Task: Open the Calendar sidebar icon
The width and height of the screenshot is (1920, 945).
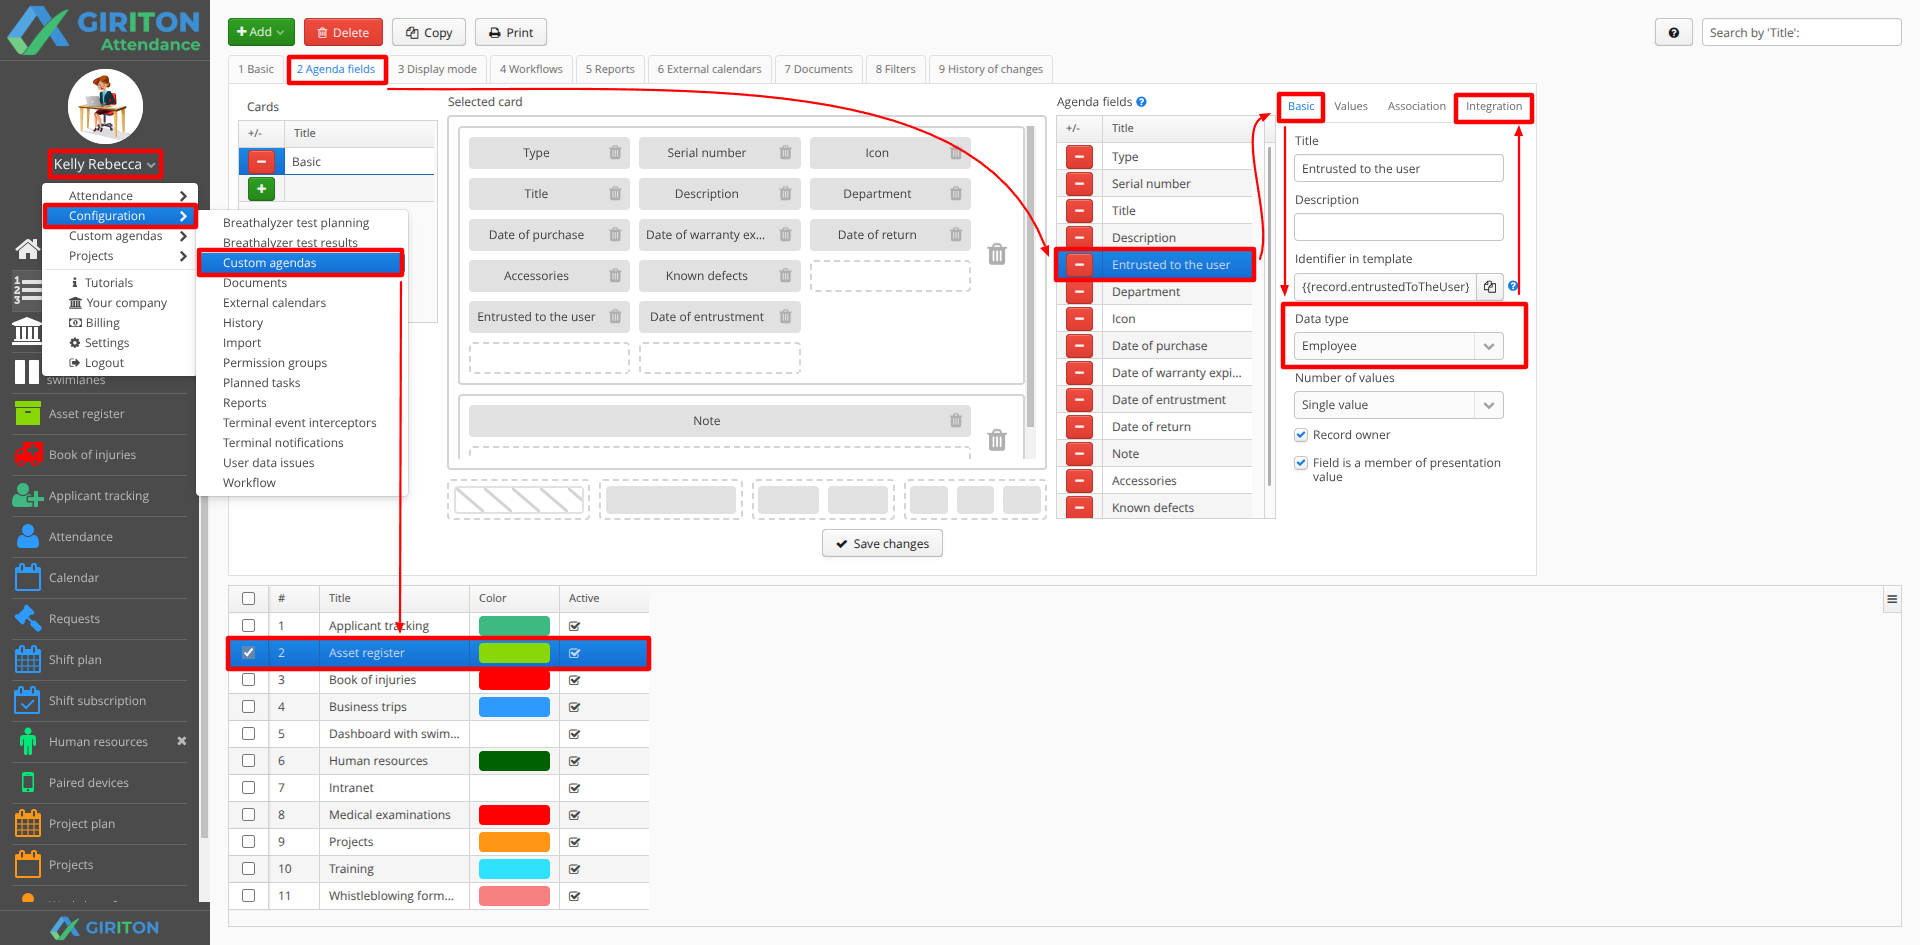Action: point(28,577)
